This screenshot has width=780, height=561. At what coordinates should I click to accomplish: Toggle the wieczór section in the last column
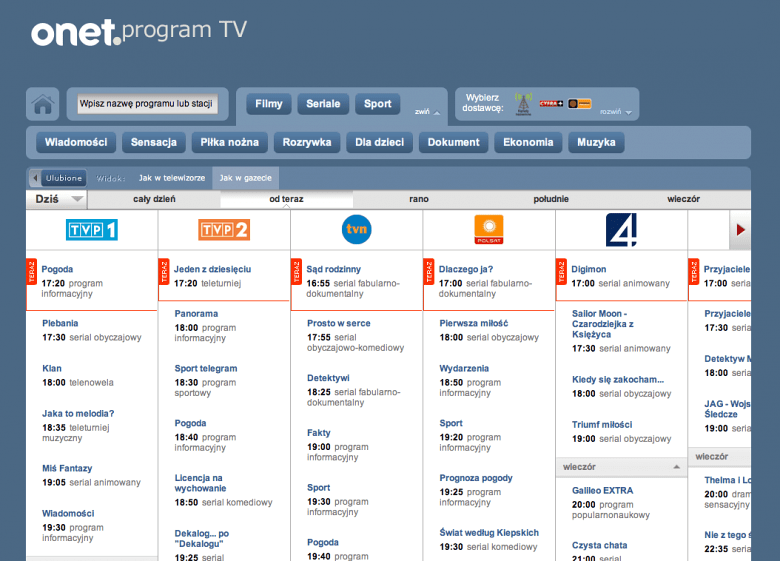click(x=719, y=457)
